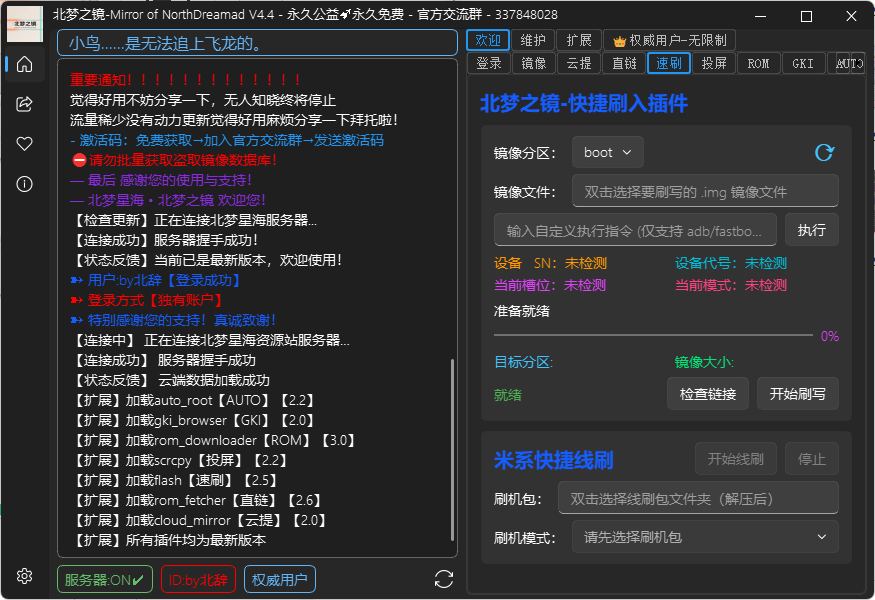Refresh the 镜像分区 list with the blue arrow
This screenshot has height=600, width=875.
[823, 152]
